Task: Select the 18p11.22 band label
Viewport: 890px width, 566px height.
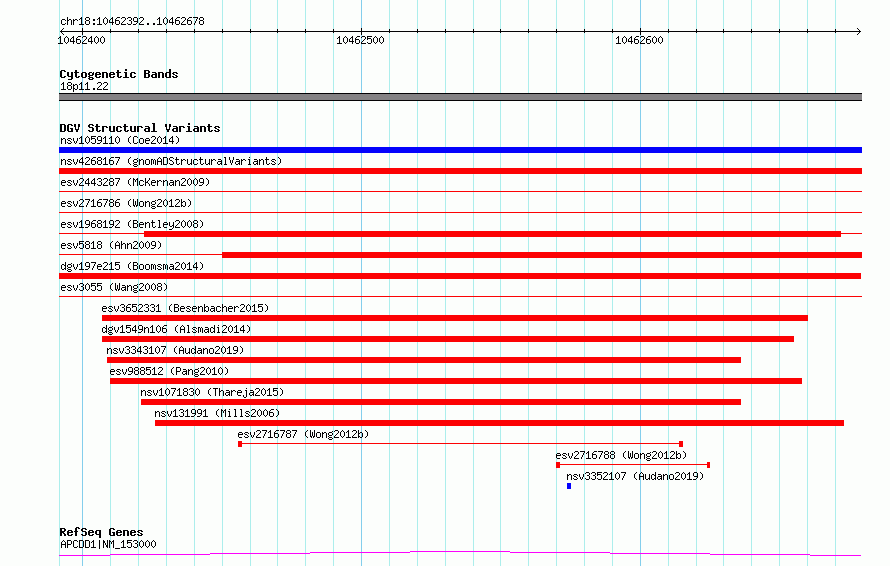Action: pyautogui.click(x=84, y=86)
